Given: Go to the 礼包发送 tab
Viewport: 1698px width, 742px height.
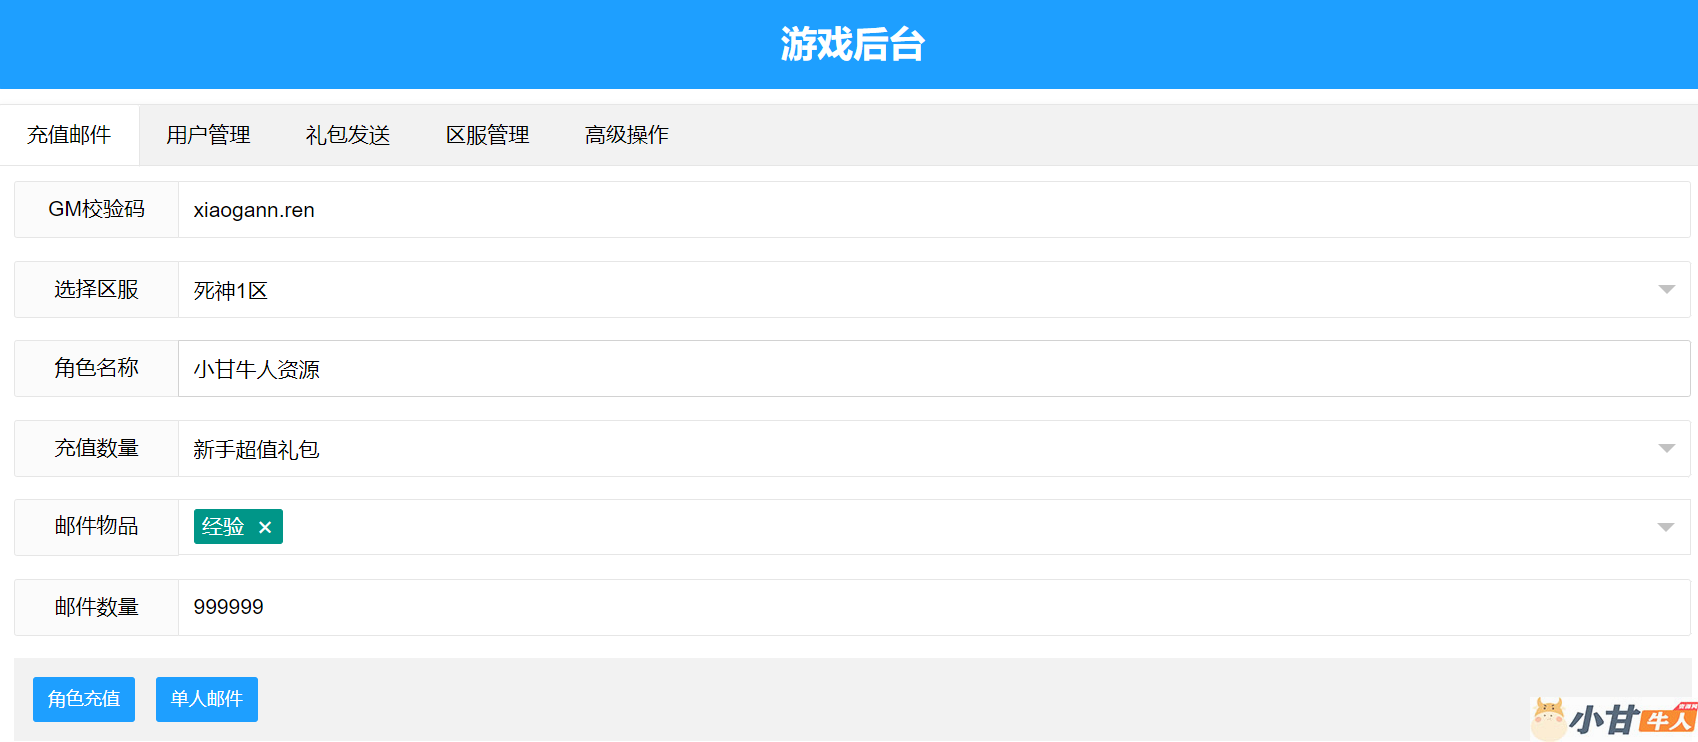Looking at the screenshot, I should coord(348,135).
